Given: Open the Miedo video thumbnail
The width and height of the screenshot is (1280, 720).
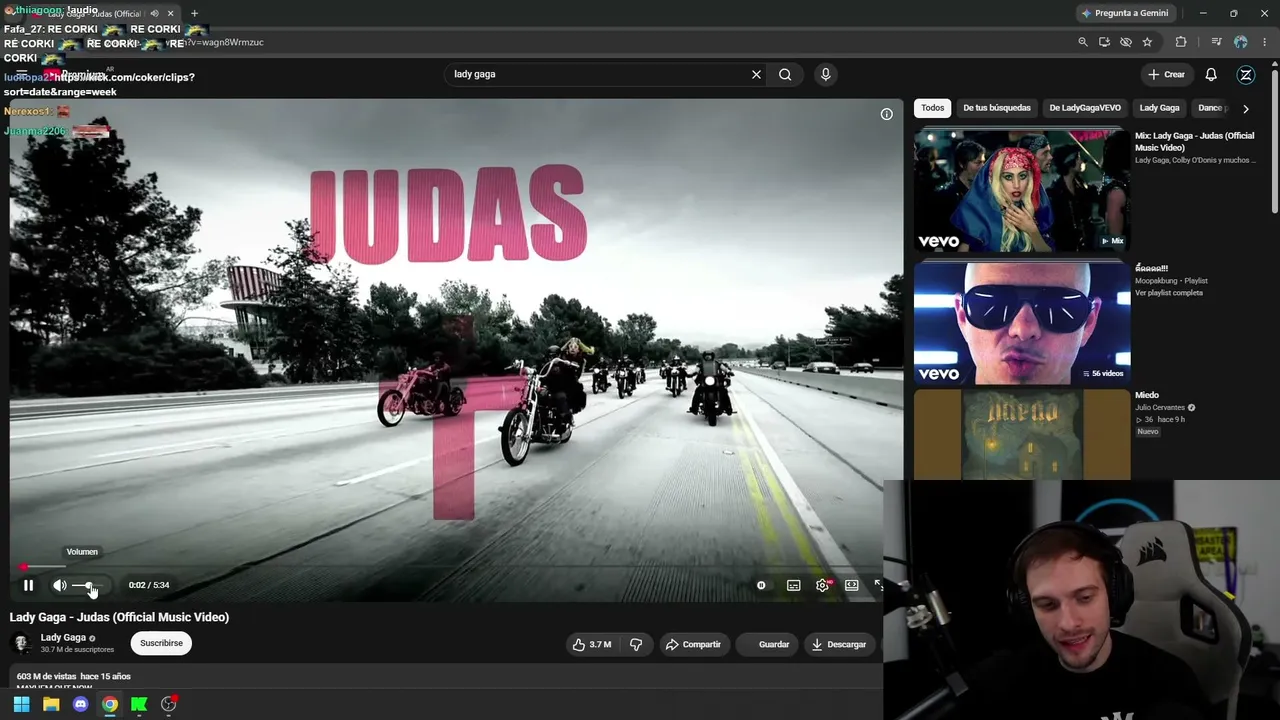Looking at the screenshot, I should 1021,435.
